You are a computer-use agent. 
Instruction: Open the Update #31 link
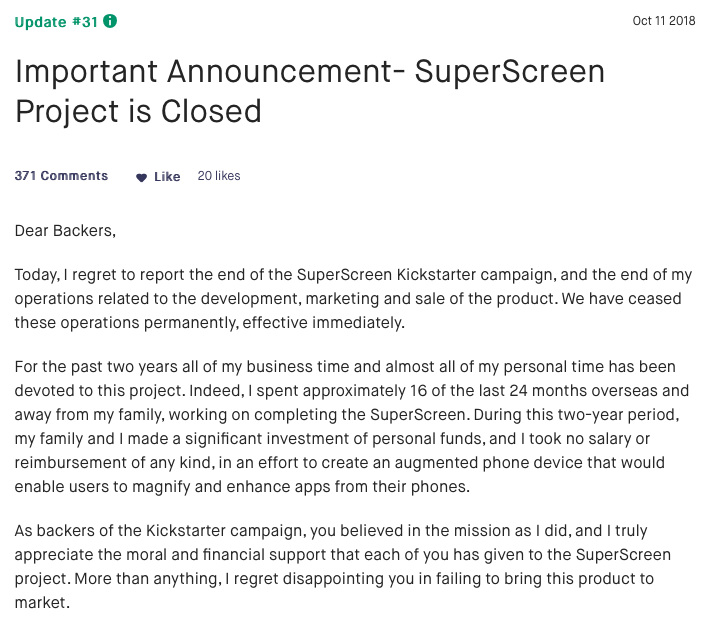click(x=56, y=21)
